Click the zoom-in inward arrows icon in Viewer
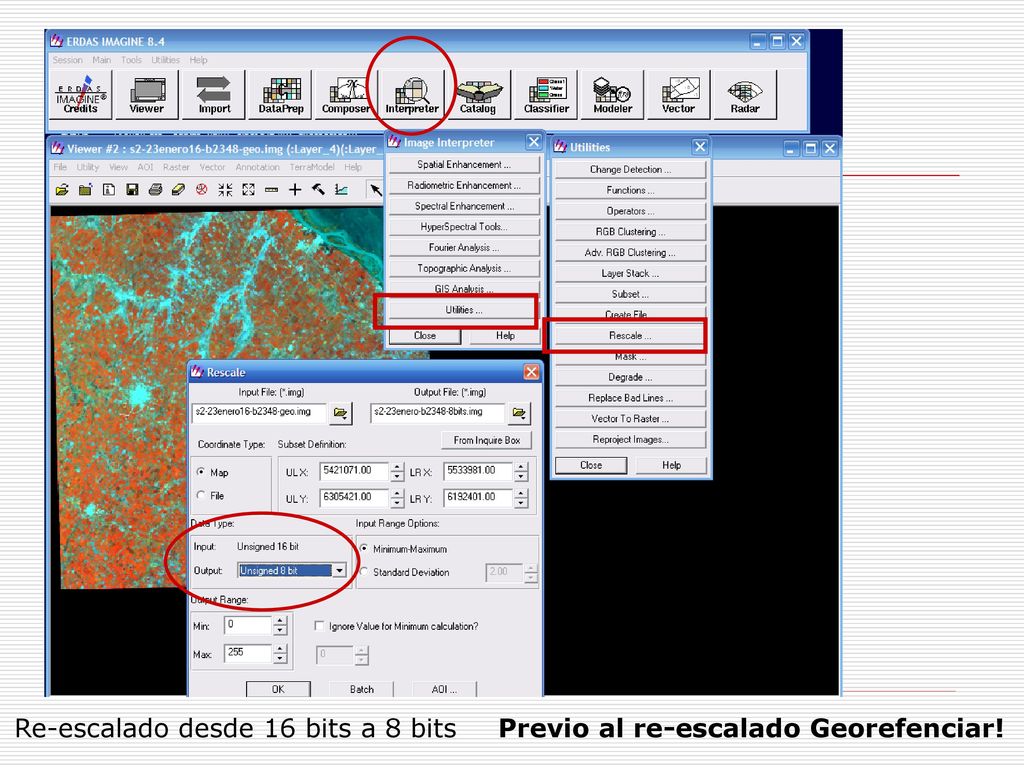The image size is (1024, 768). click(225, 190)
